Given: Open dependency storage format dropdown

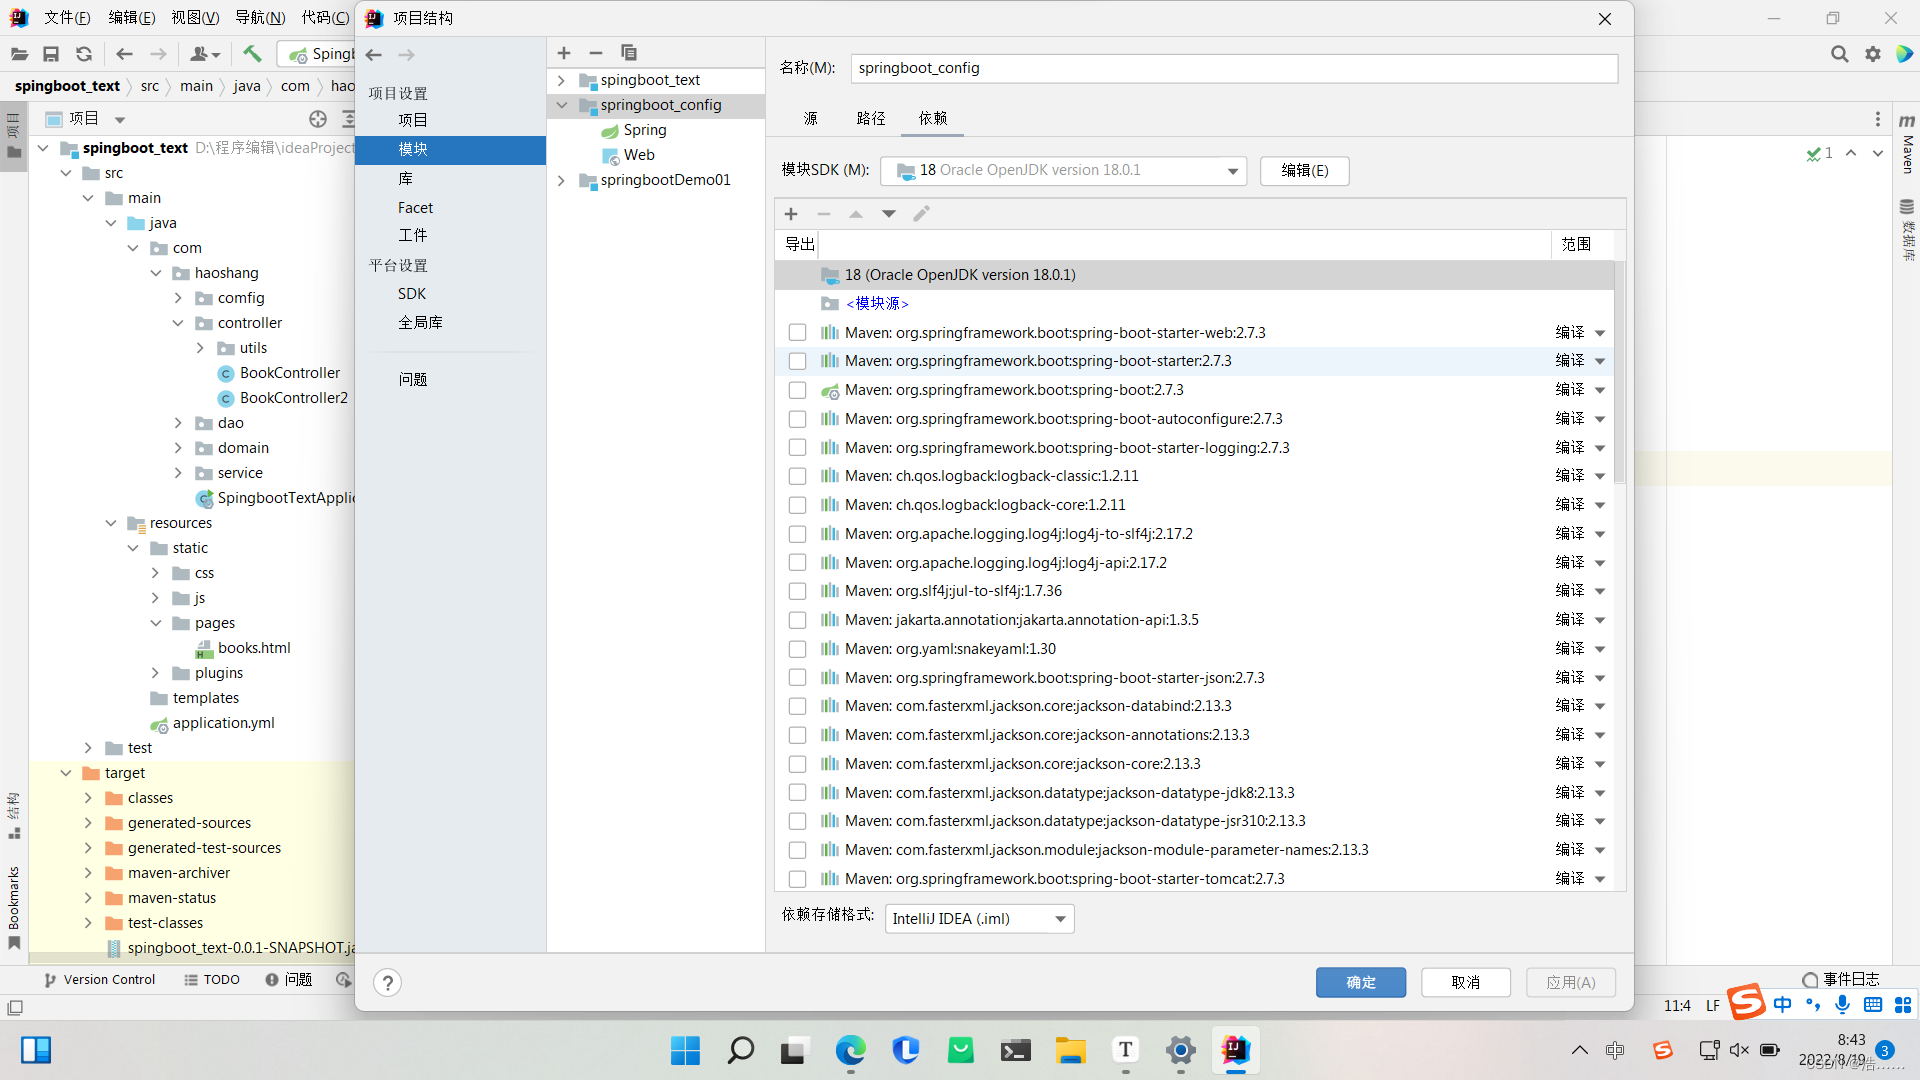Looking at the screenshot, I should pos(979,919).
